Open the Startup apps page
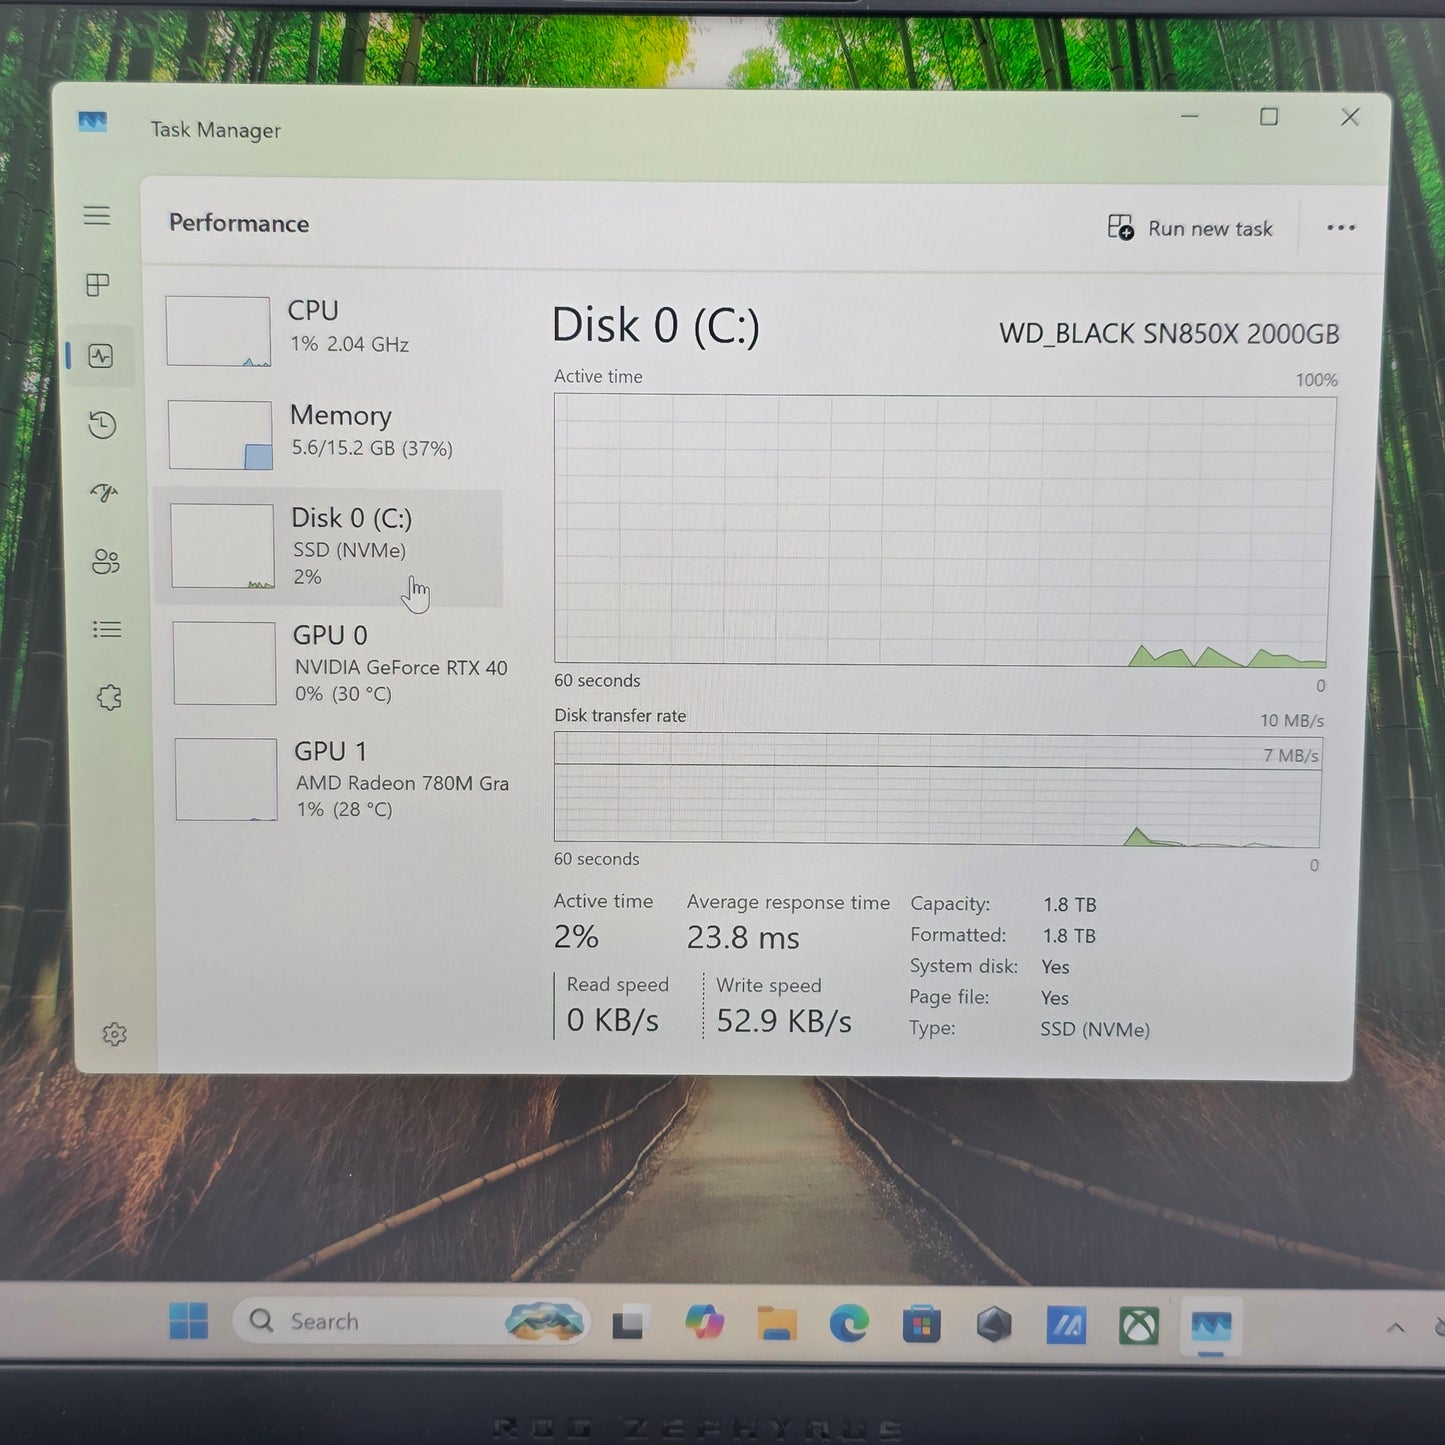Screen dimensions: 1445x1445 (x=103, y=493)
